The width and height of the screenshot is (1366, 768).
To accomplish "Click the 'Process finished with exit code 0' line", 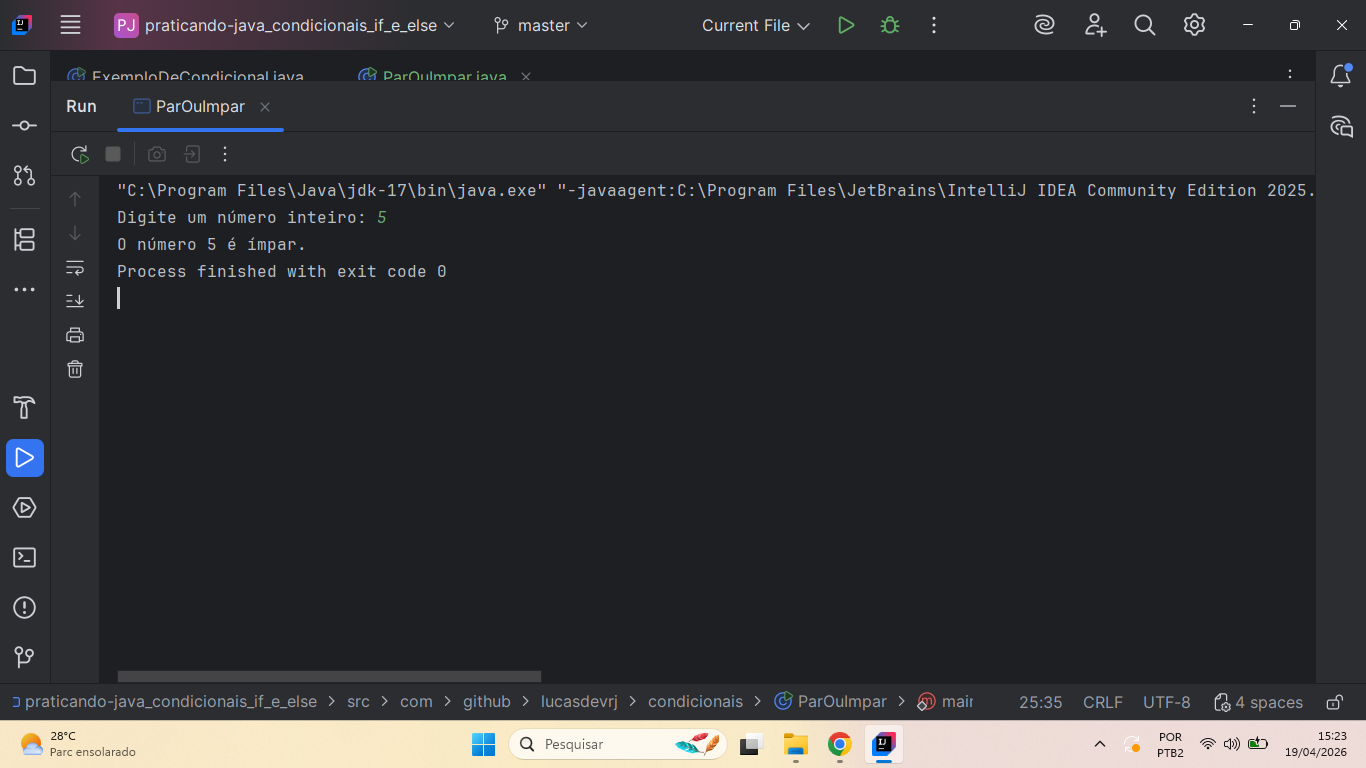I will (282, 271).
